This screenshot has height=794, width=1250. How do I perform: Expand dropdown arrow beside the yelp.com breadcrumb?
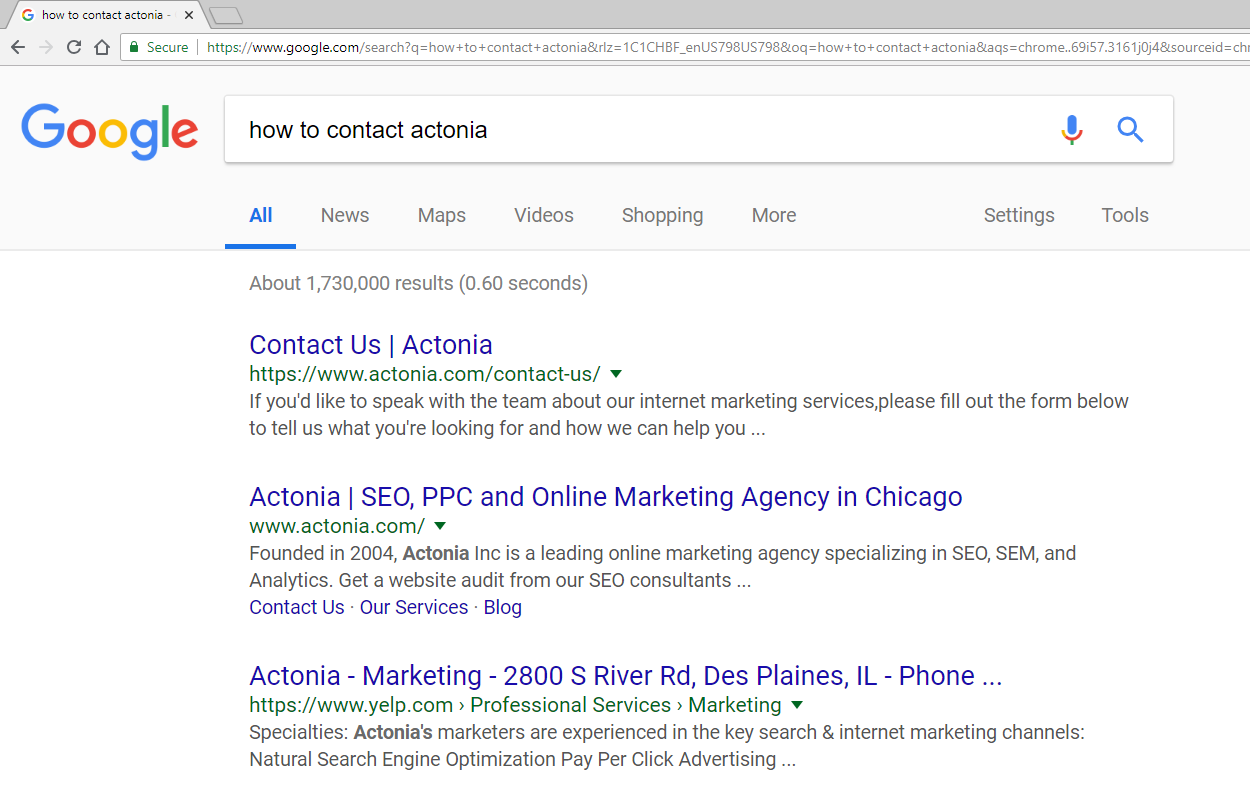pyautogui.click(x=797, y=704)
